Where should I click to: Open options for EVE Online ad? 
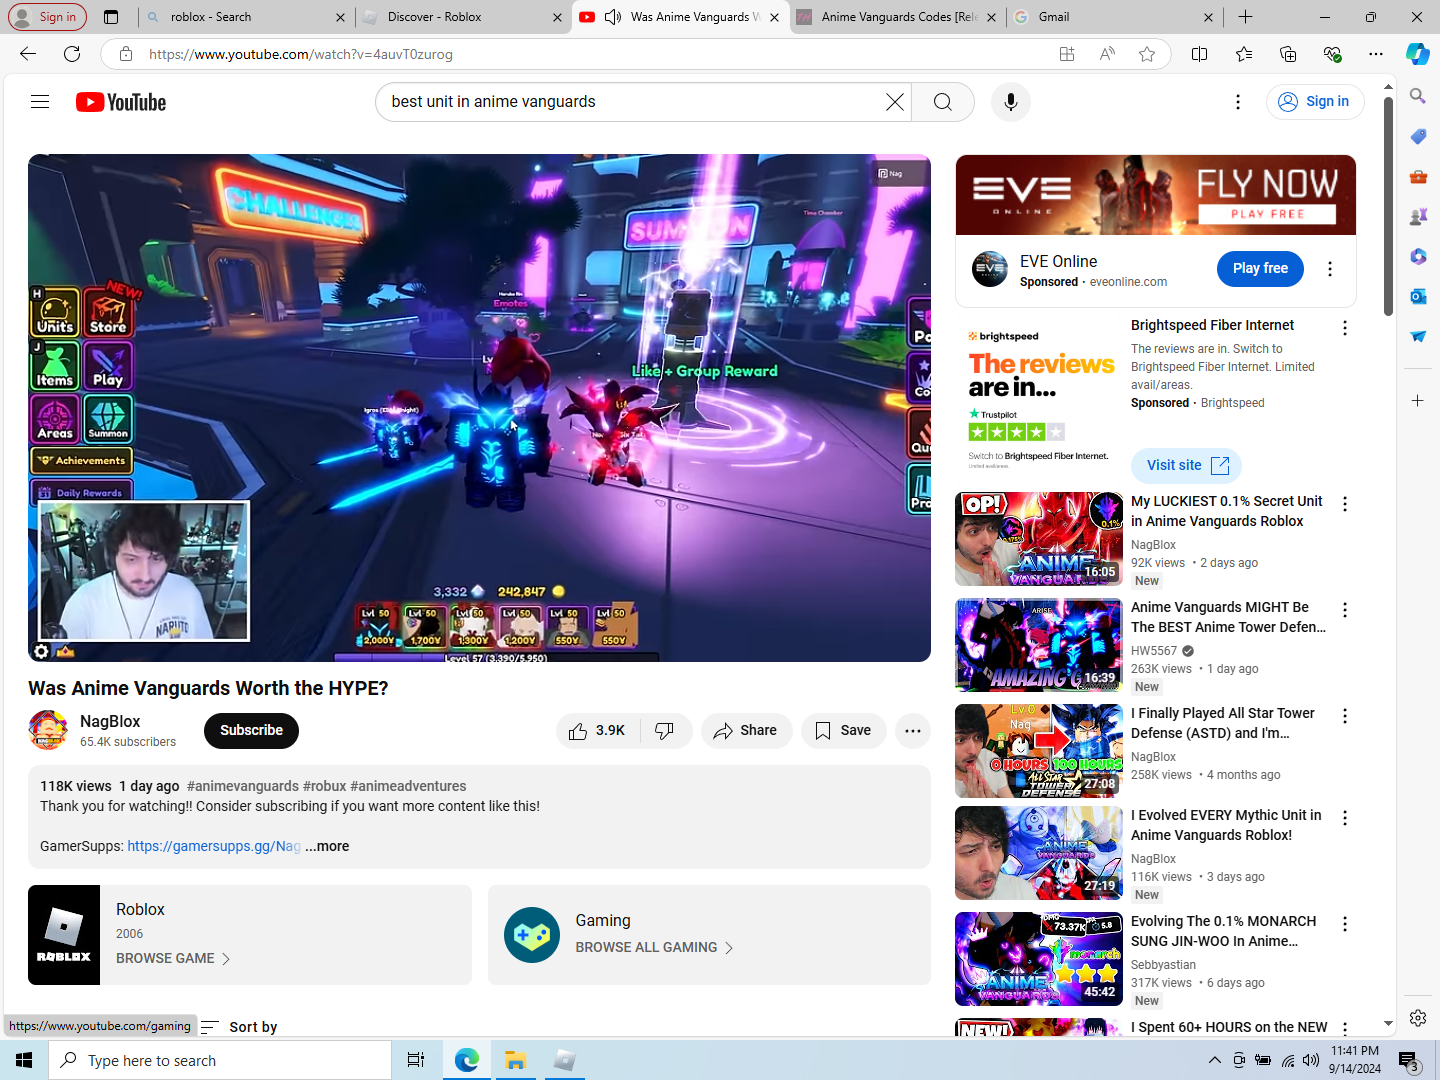(x=1330, y=269)
